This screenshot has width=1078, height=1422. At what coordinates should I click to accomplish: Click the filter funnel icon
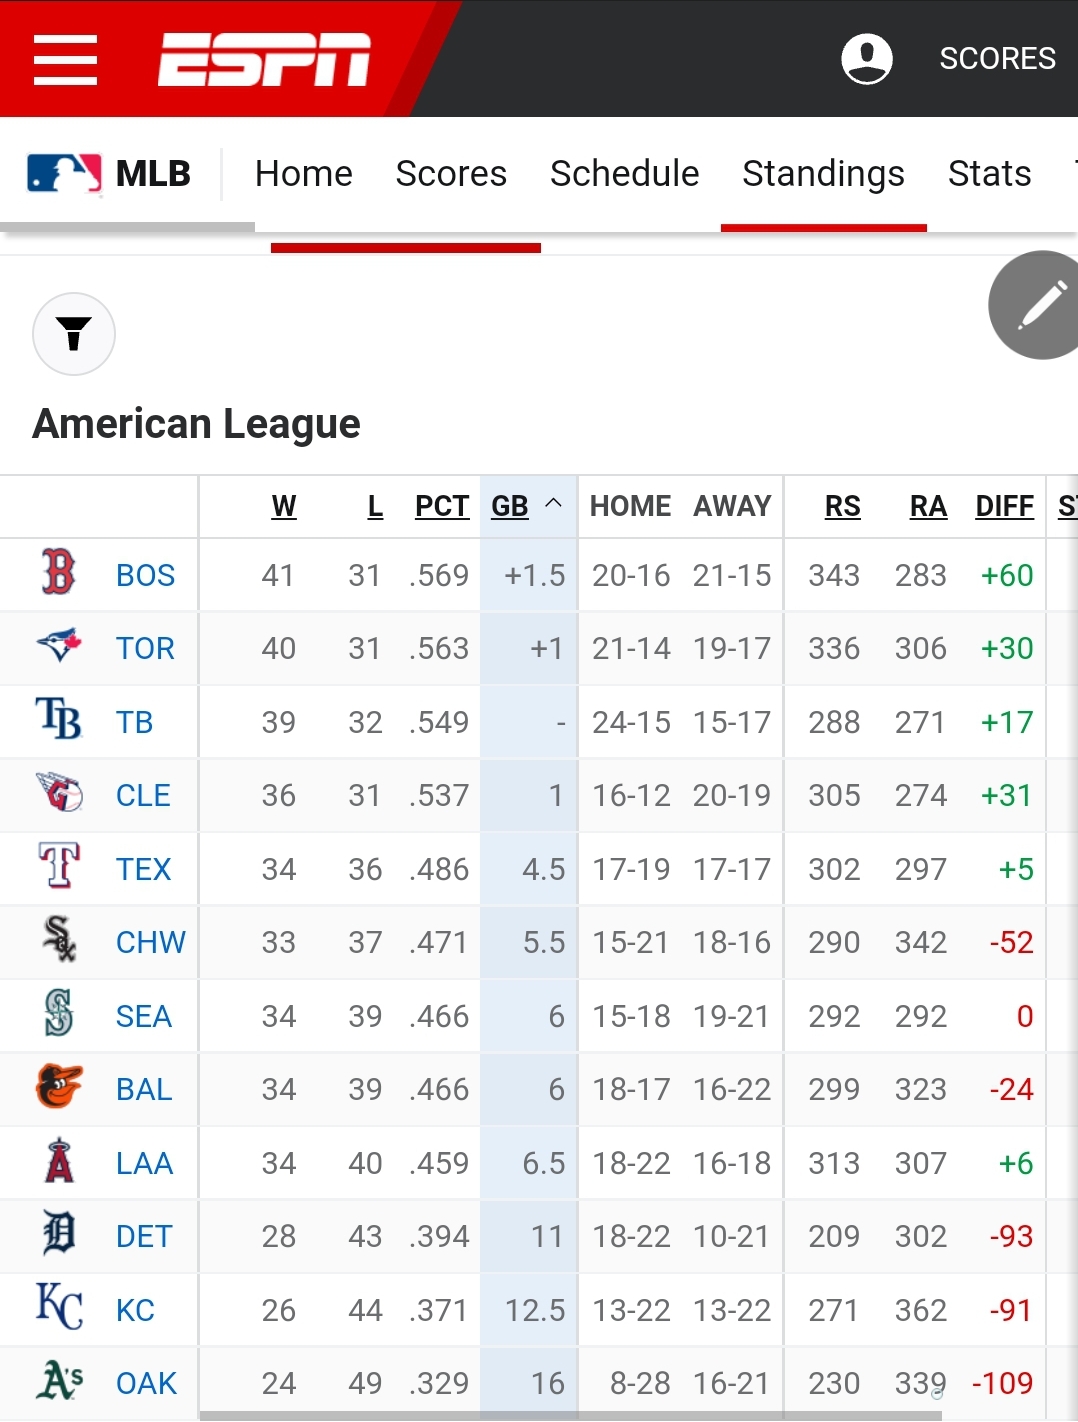pyautogui.click(x=74, y=334)
